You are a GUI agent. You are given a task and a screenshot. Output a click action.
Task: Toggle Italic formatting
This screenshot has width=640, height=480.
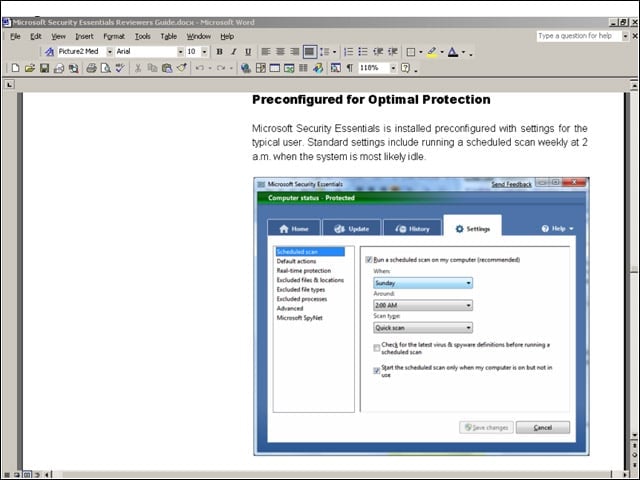[x=233, y=52]
